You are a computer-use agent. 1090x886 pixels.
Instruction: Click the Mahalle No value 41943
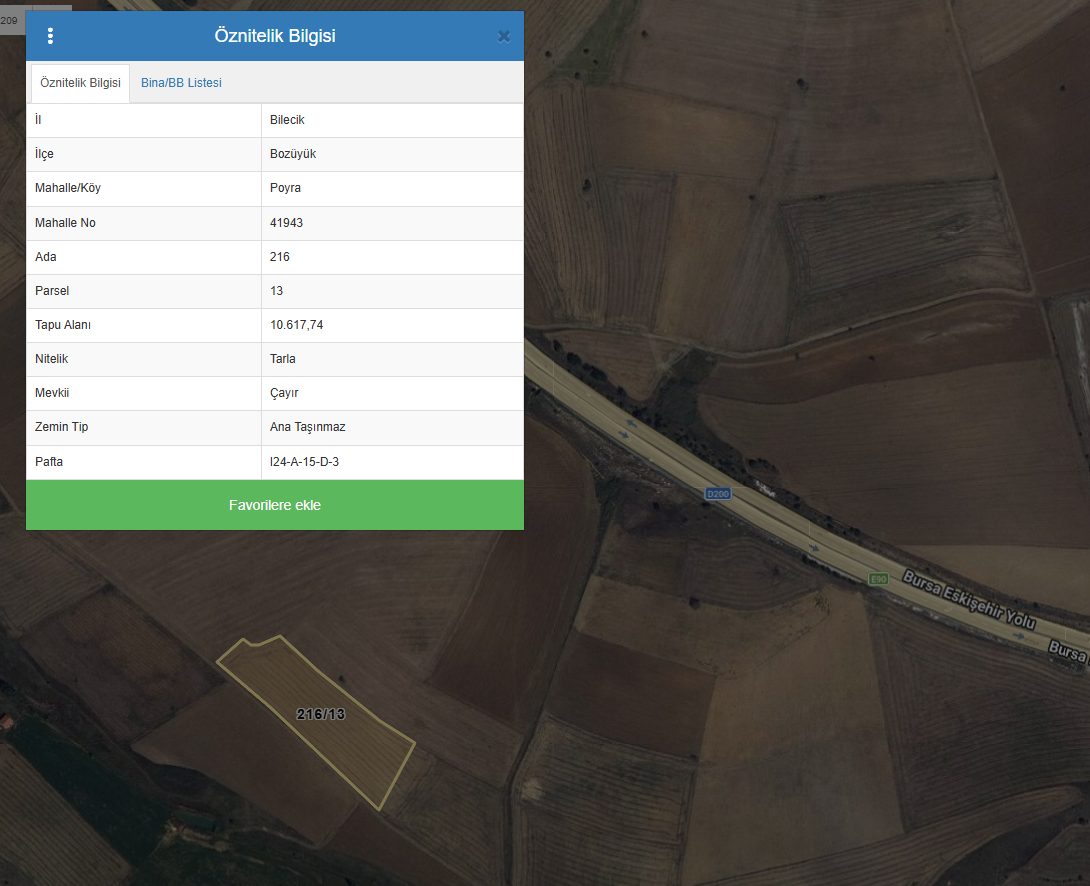(286, 222)
